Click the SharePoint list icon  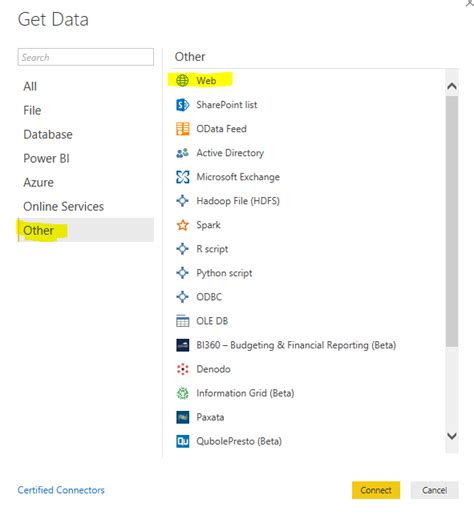[x=182, y=105]
